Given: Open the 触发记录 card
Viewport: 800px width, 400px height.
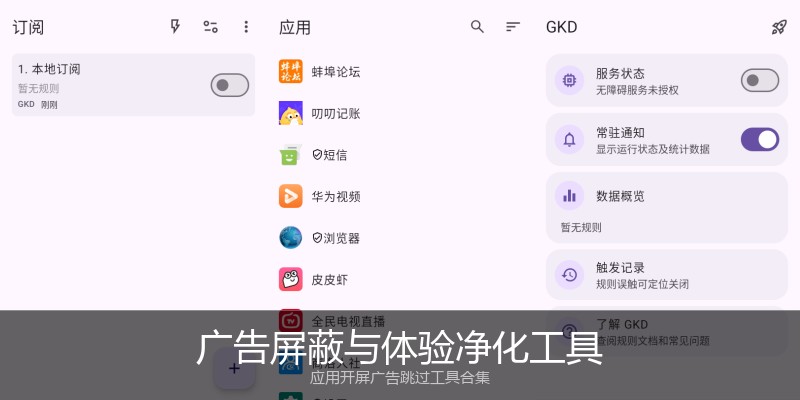Looking at the screenshot, I should click(667, 274).
